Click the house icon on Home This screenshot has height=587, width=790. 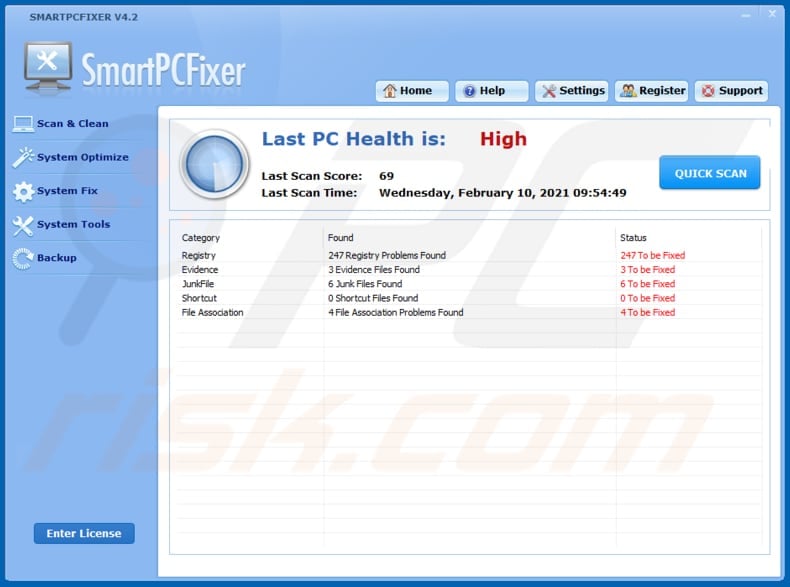point(389,91)
